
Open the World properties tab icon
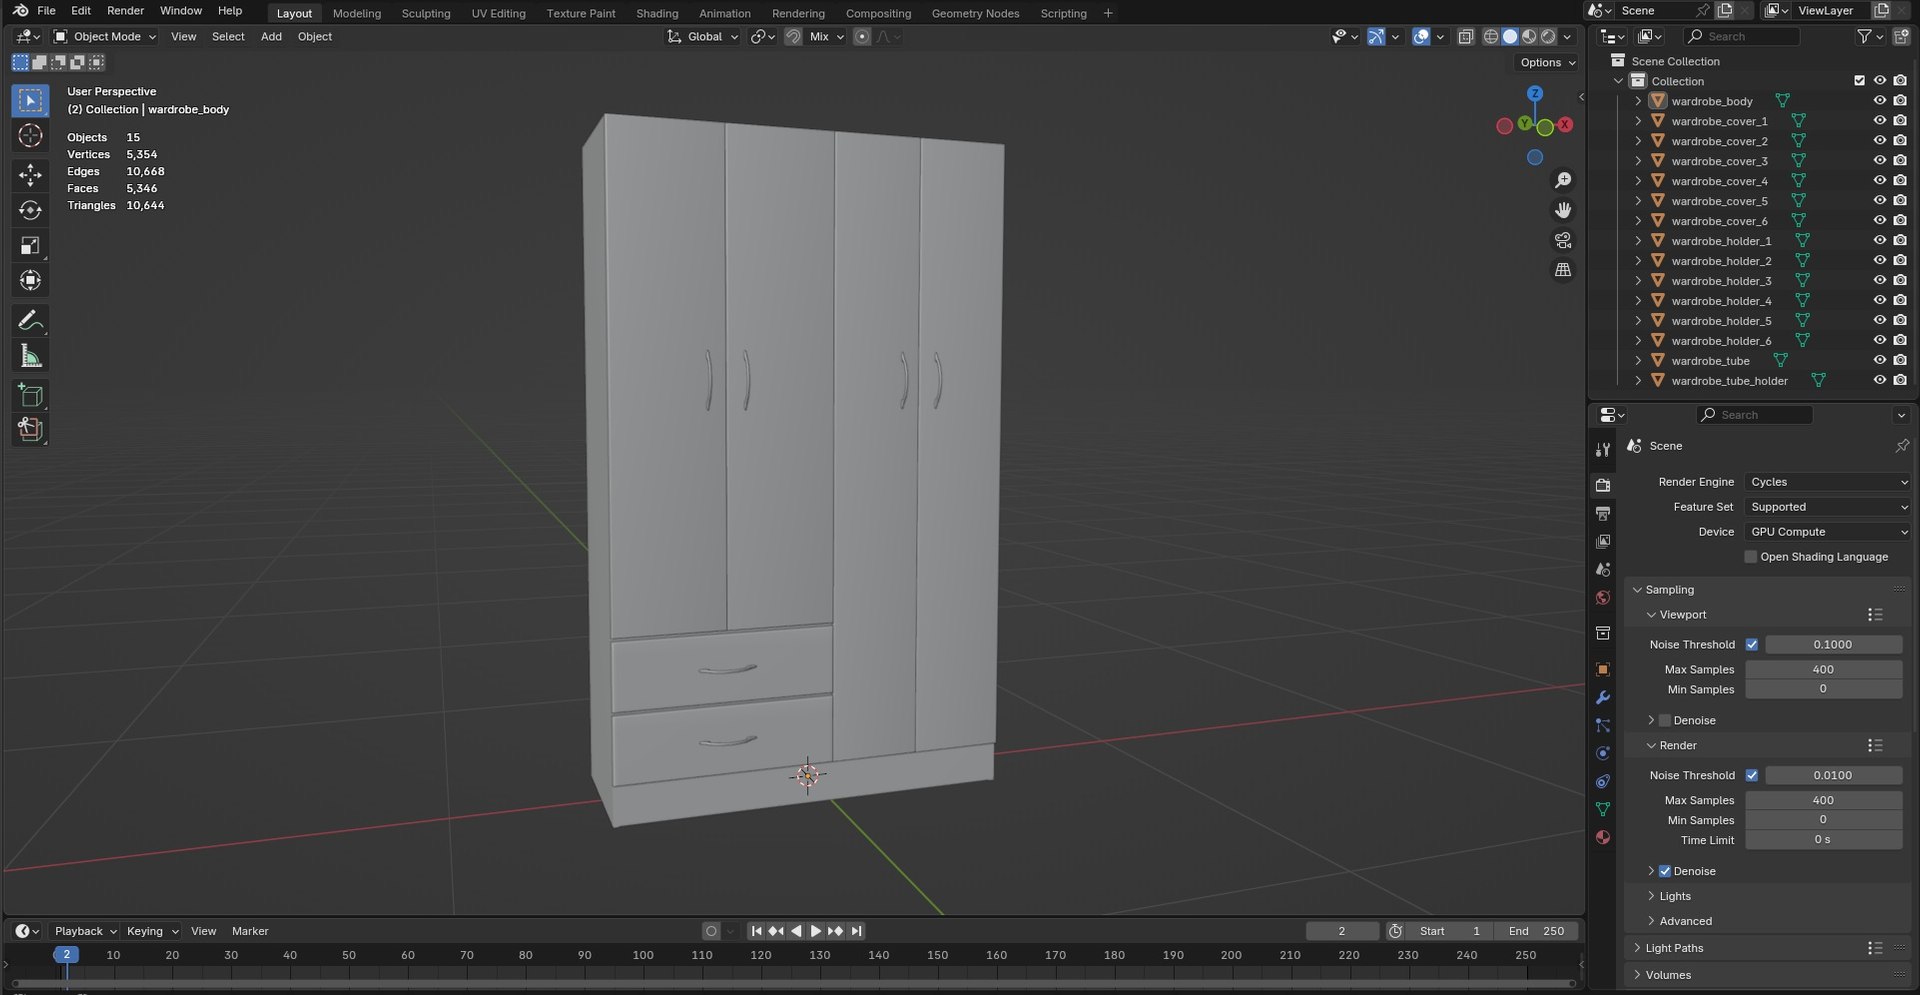tap(1603, 597)
